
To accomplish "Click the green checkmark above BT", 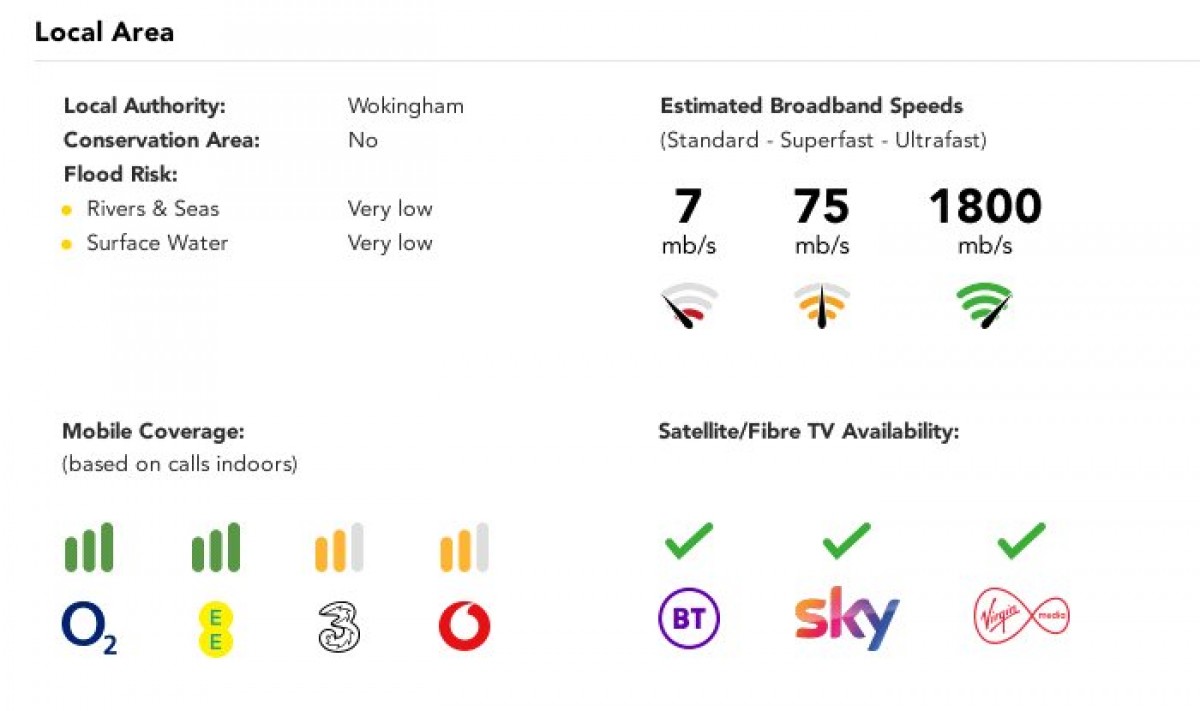I will (689, 541).
